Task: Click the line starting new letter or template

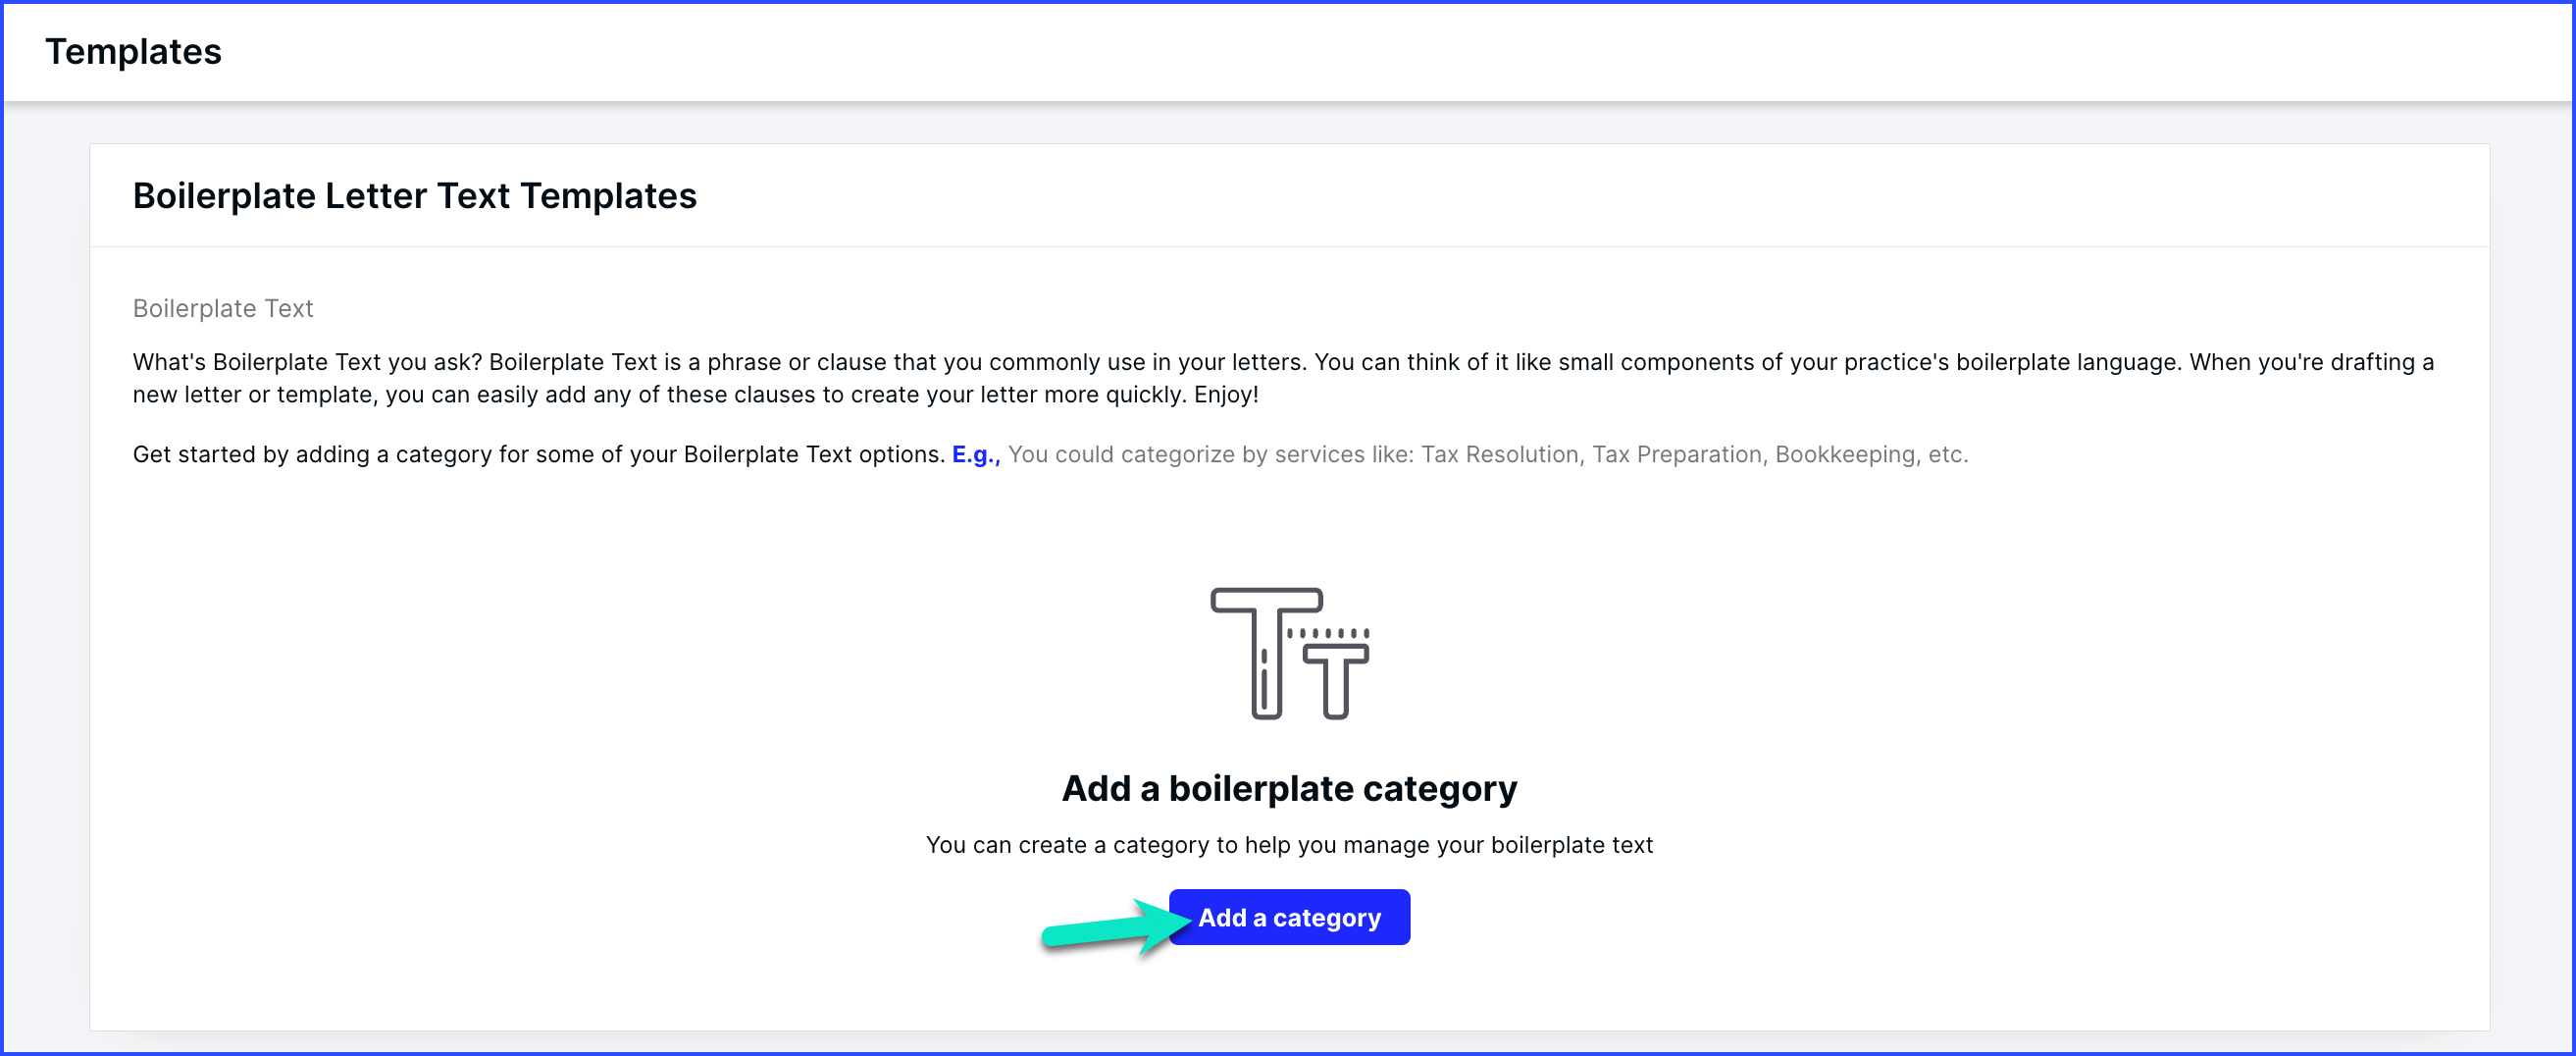Action: point(695,394)
